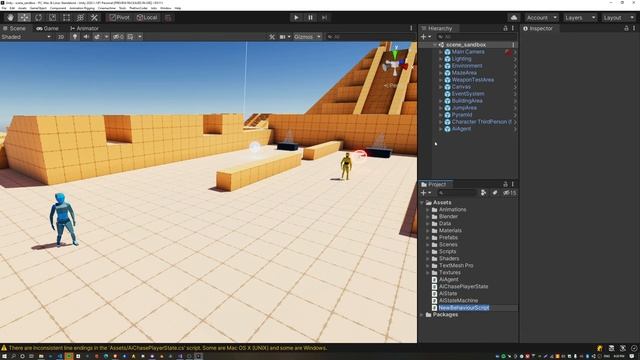Lock the Hierarchy panel

tap(505, 28)
